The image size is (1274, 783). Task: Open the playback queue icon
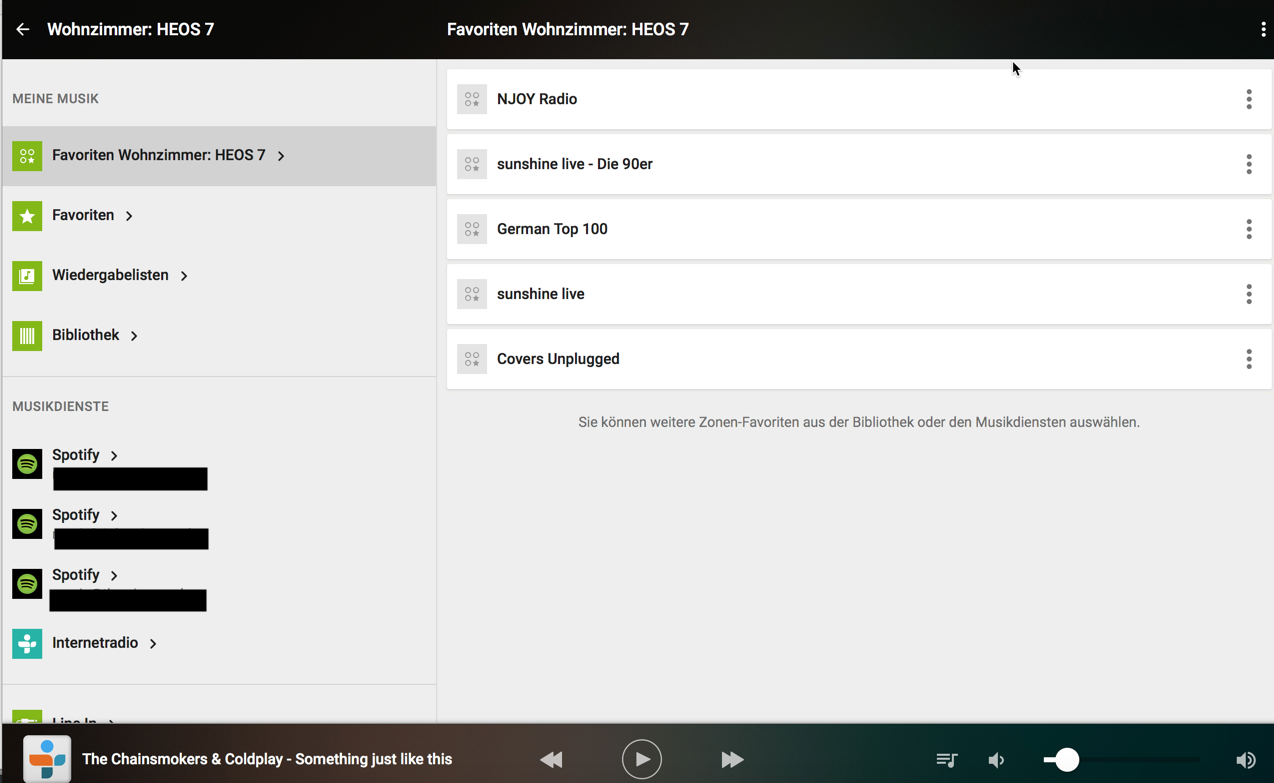point(946,760)
